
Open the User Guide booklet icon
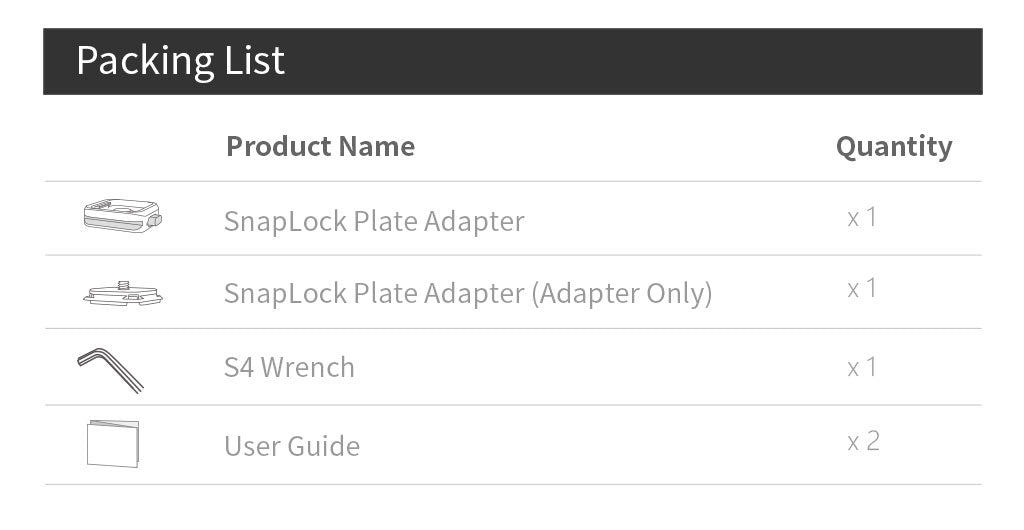pos(112,443)
